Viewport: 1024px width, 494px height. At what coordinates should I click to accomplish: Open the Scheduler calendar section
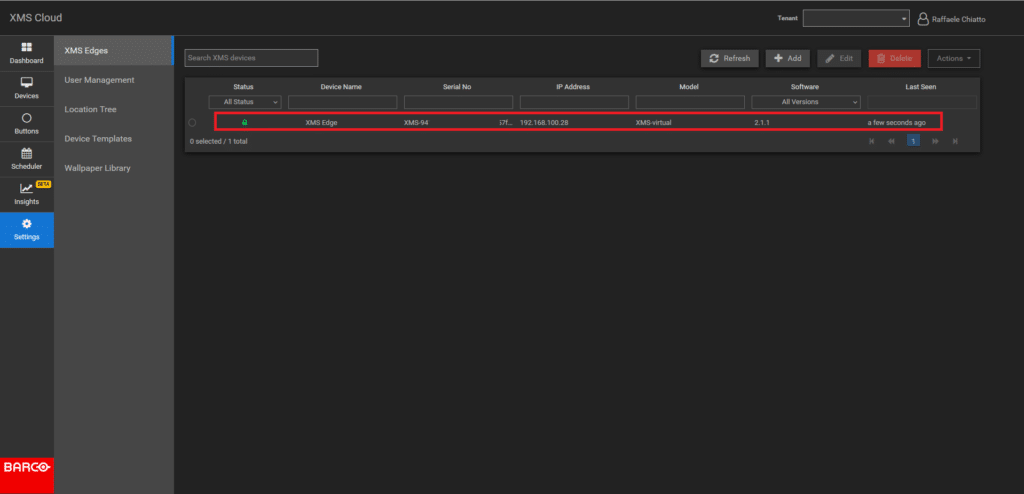click(27, 159)
